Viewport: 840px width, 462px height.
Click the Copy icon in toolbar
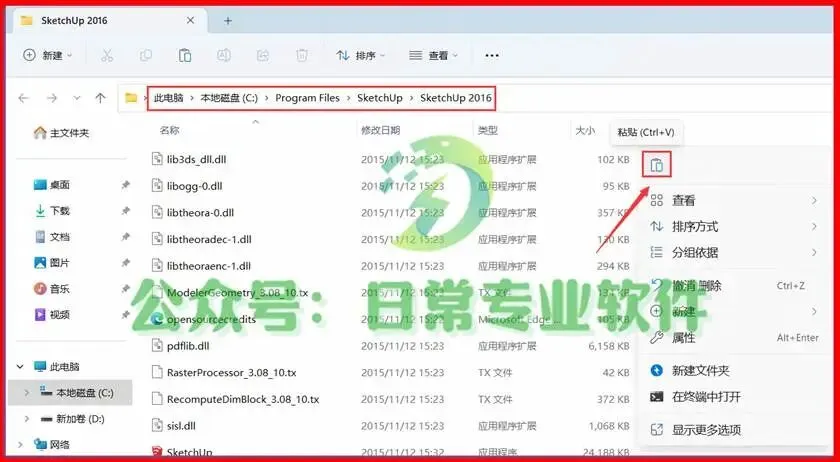tap(146, 55)
